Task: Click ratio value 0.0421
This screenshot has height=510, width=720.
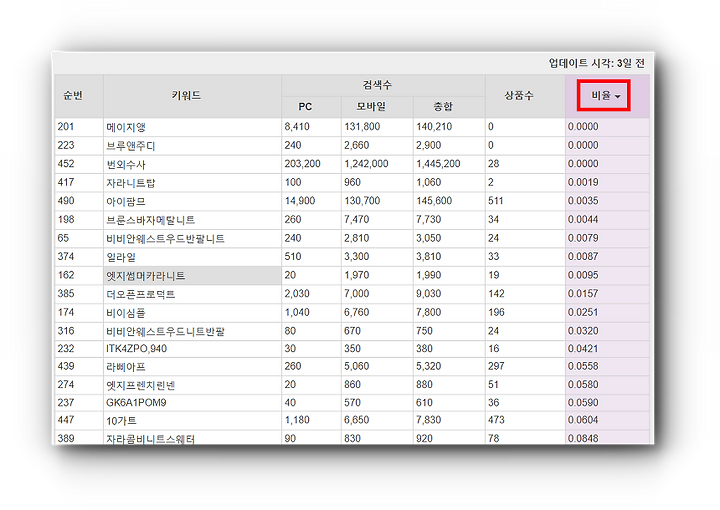Action: [x=583, y=349]
